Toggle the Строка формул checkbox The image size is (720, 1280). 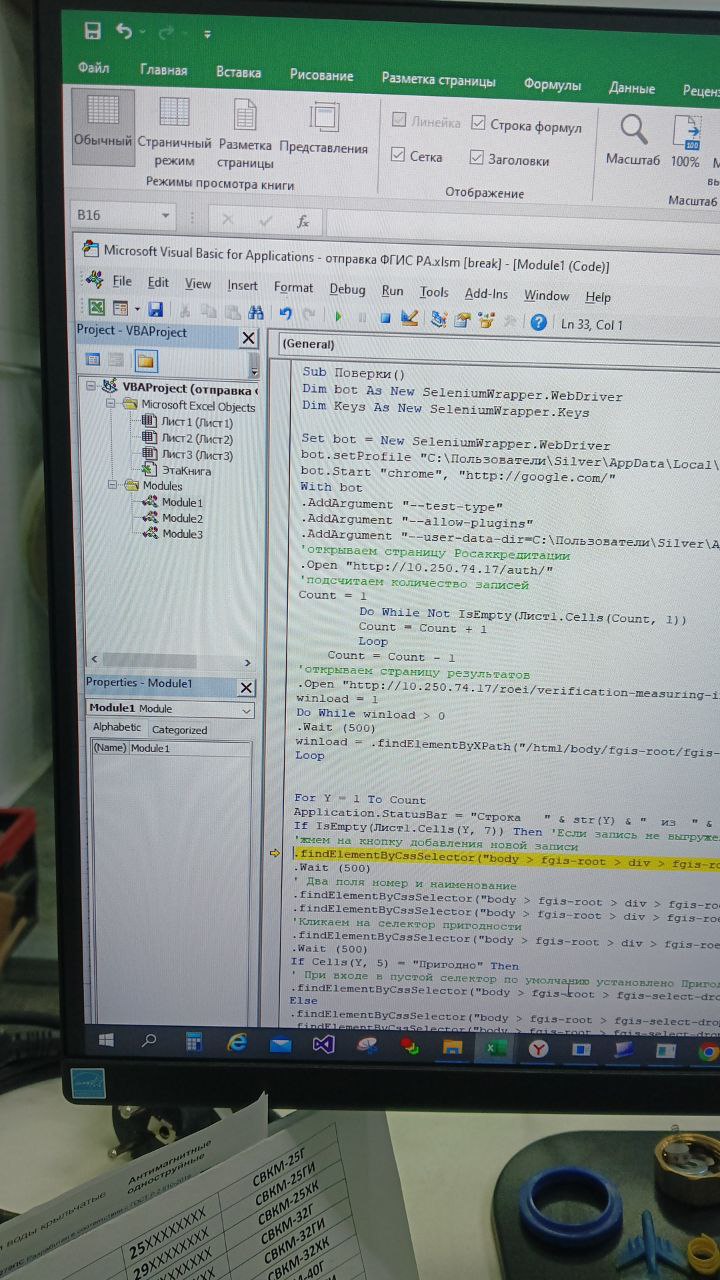coord(478,125)
